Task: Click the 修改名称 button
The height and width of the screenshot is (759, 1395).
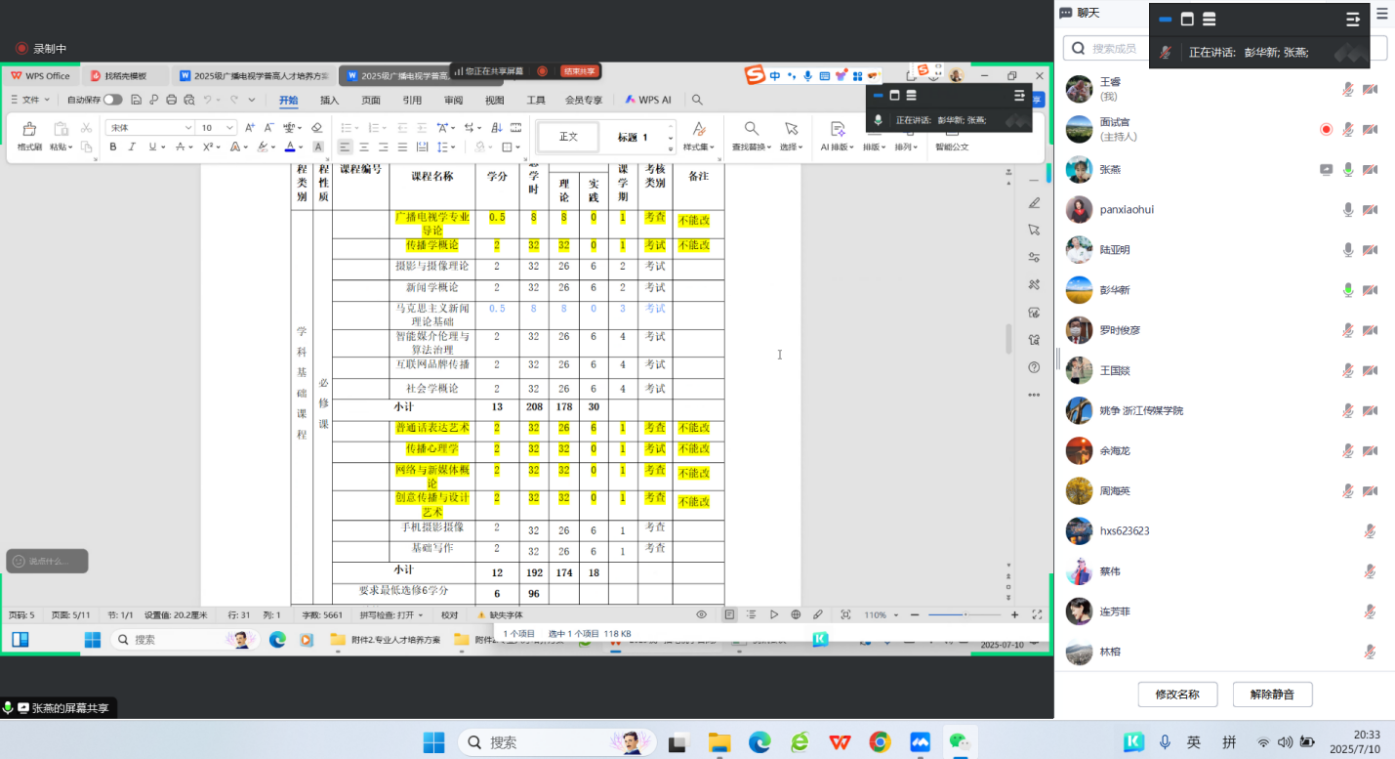Action: pos(1177,694)
